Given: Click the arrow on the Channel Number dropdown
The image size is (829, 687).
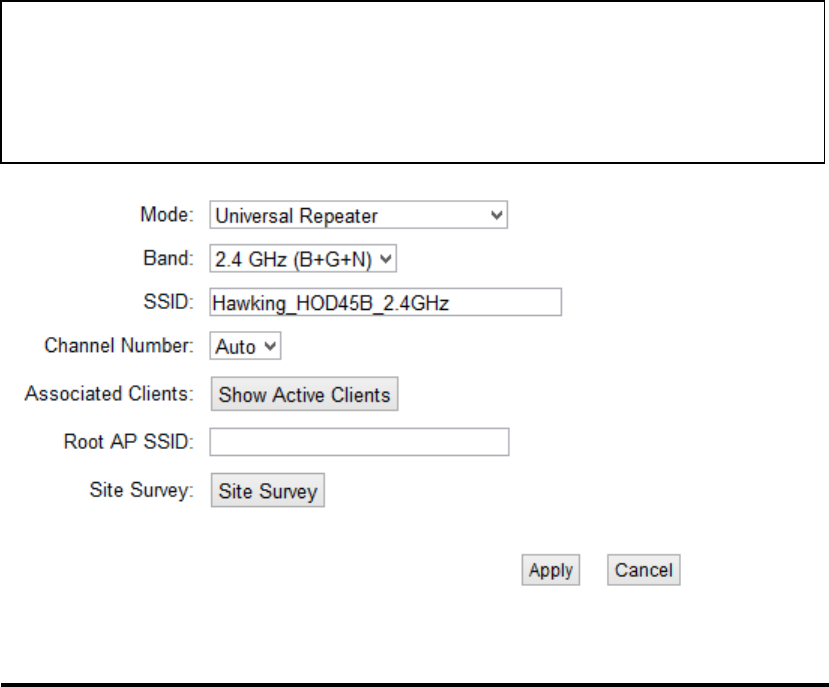Looking at the screenshot, I should (x=270, y=346).
